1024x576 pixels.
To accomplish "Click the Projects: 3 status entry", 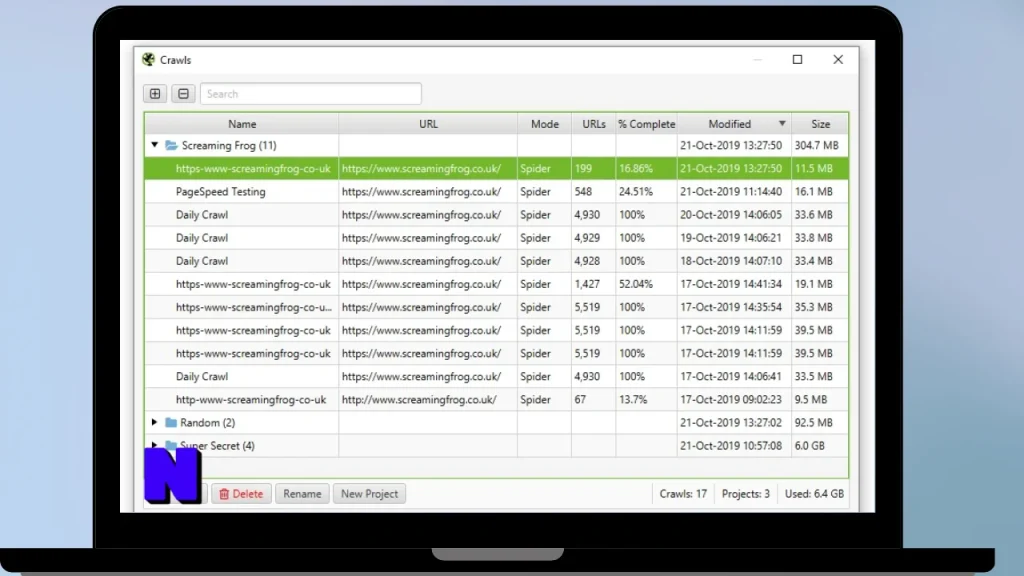I will (x=746, y=494).
